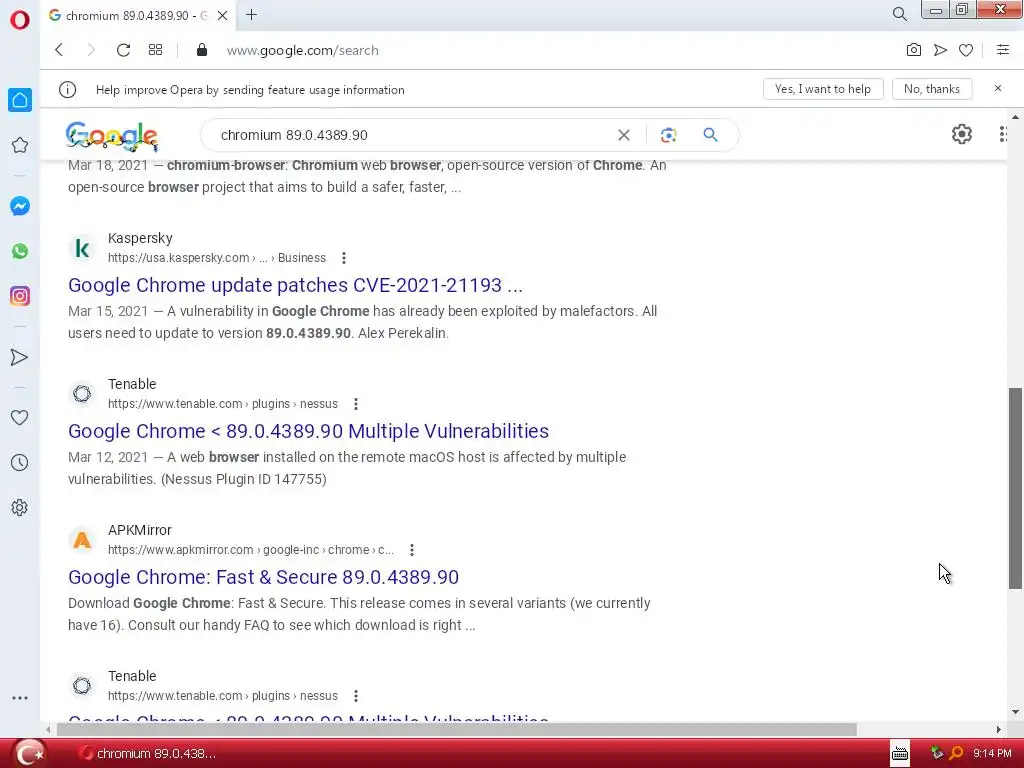Viewport: 1024px width, 768px height.
Task: Open a new tab
Action: [x=251, y=15]
